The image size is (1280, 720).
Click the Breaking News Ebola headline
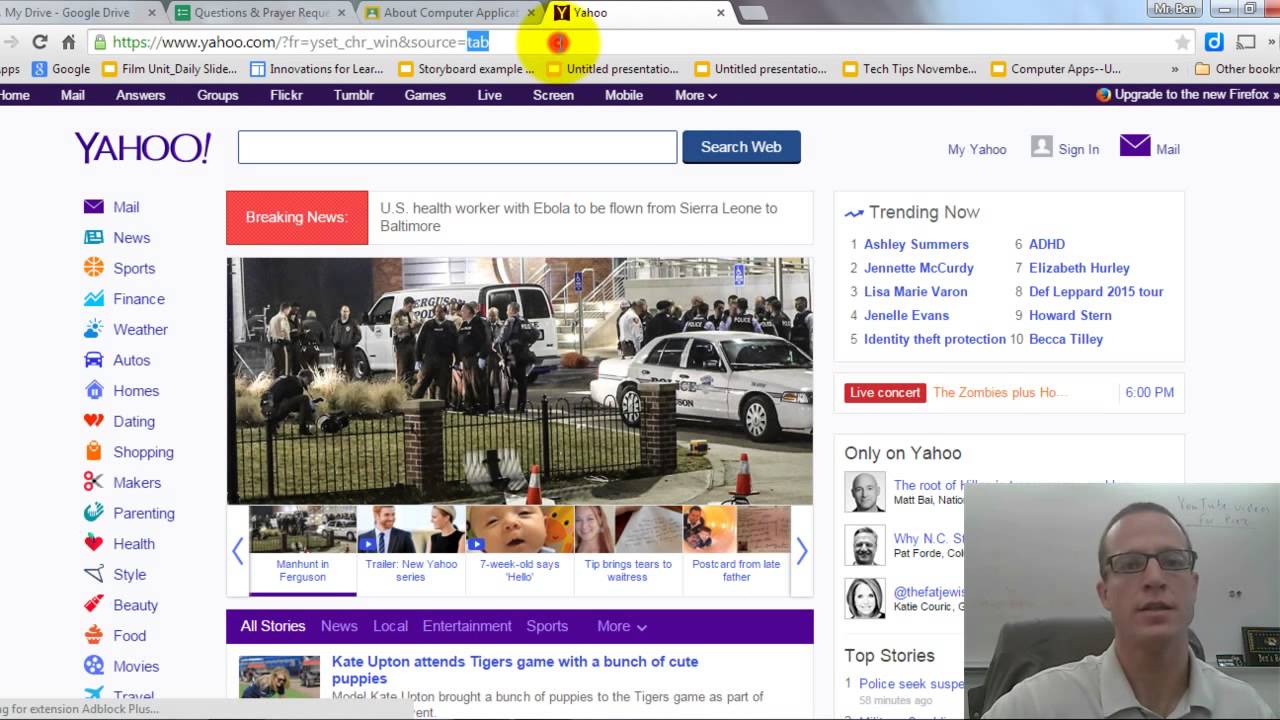[x=579, y=217]
